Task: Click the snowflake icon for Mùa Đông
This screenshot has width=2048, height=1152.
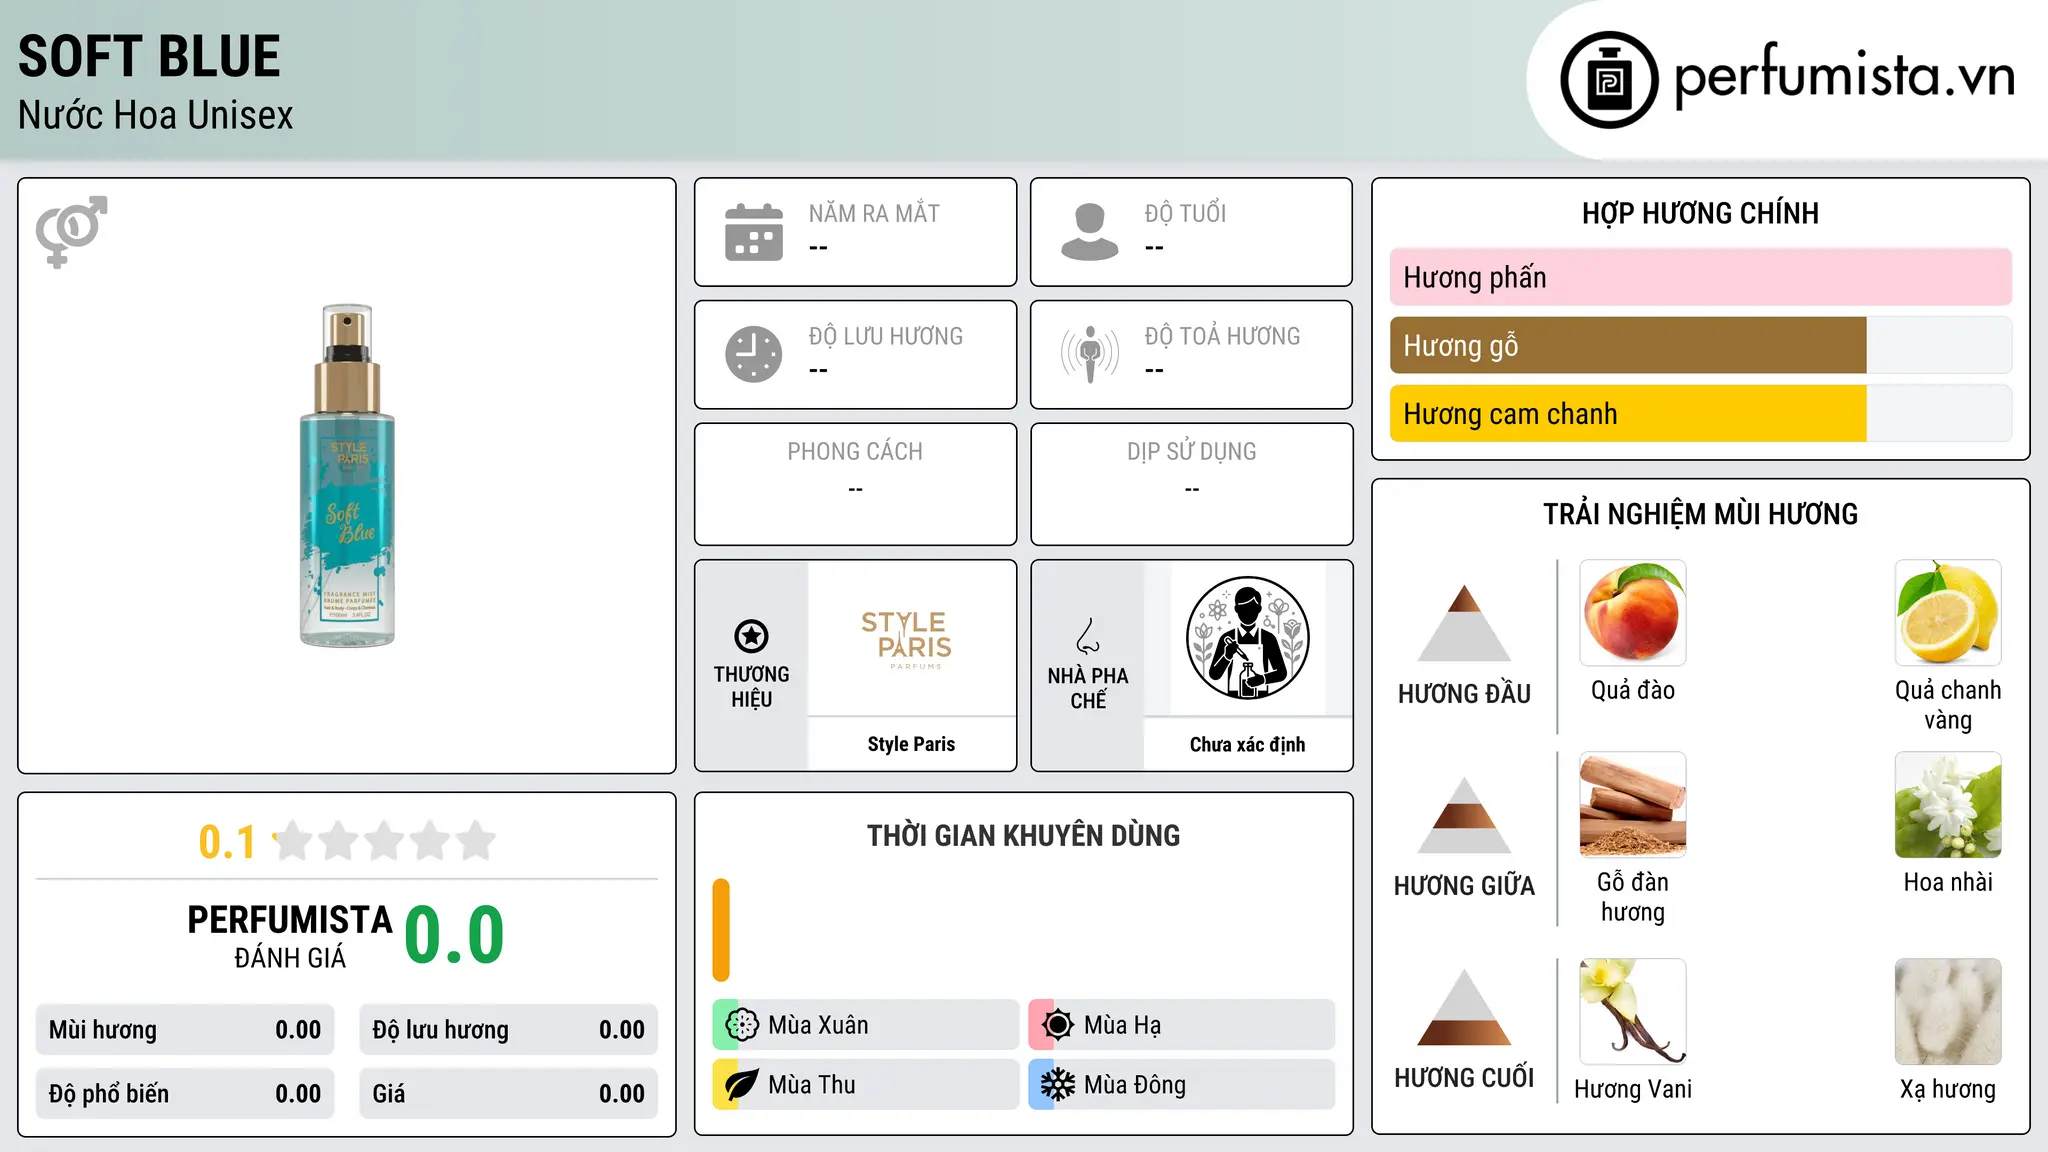Action: [x=1058, y=1085]
